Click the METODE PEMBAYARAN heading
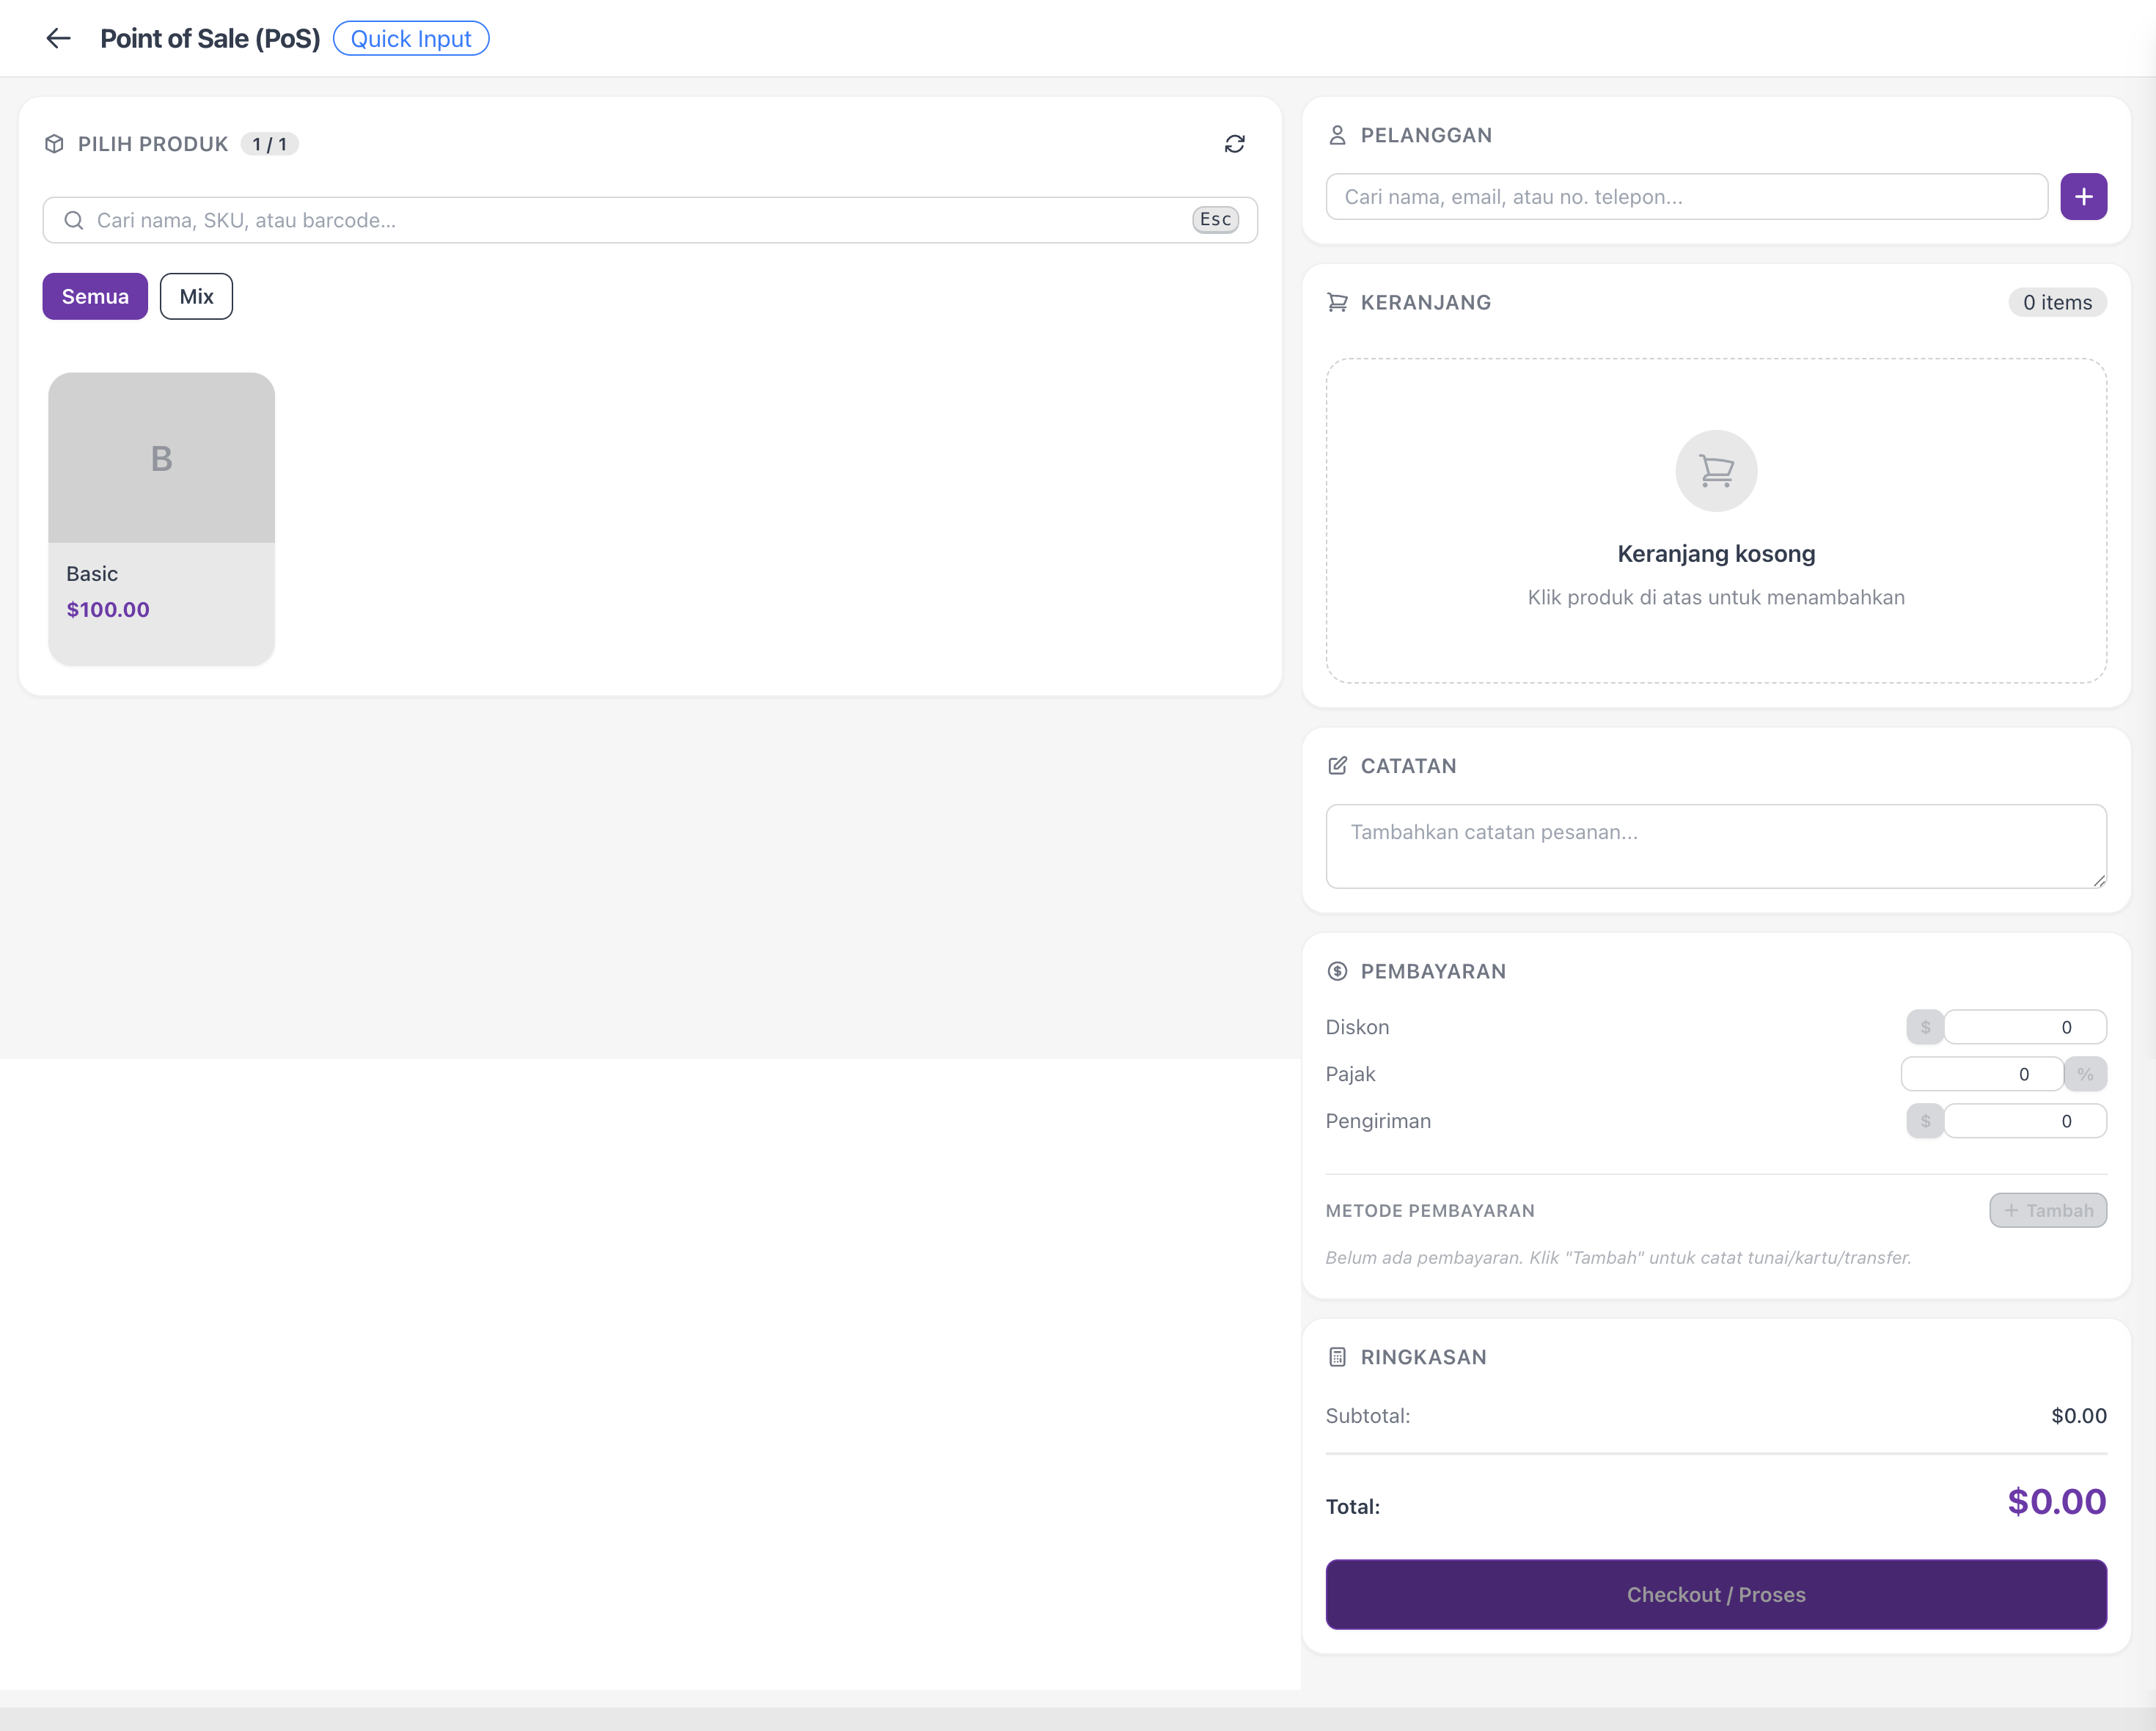Viewport: 2156px width, 1731px height. (1430, 1210)
